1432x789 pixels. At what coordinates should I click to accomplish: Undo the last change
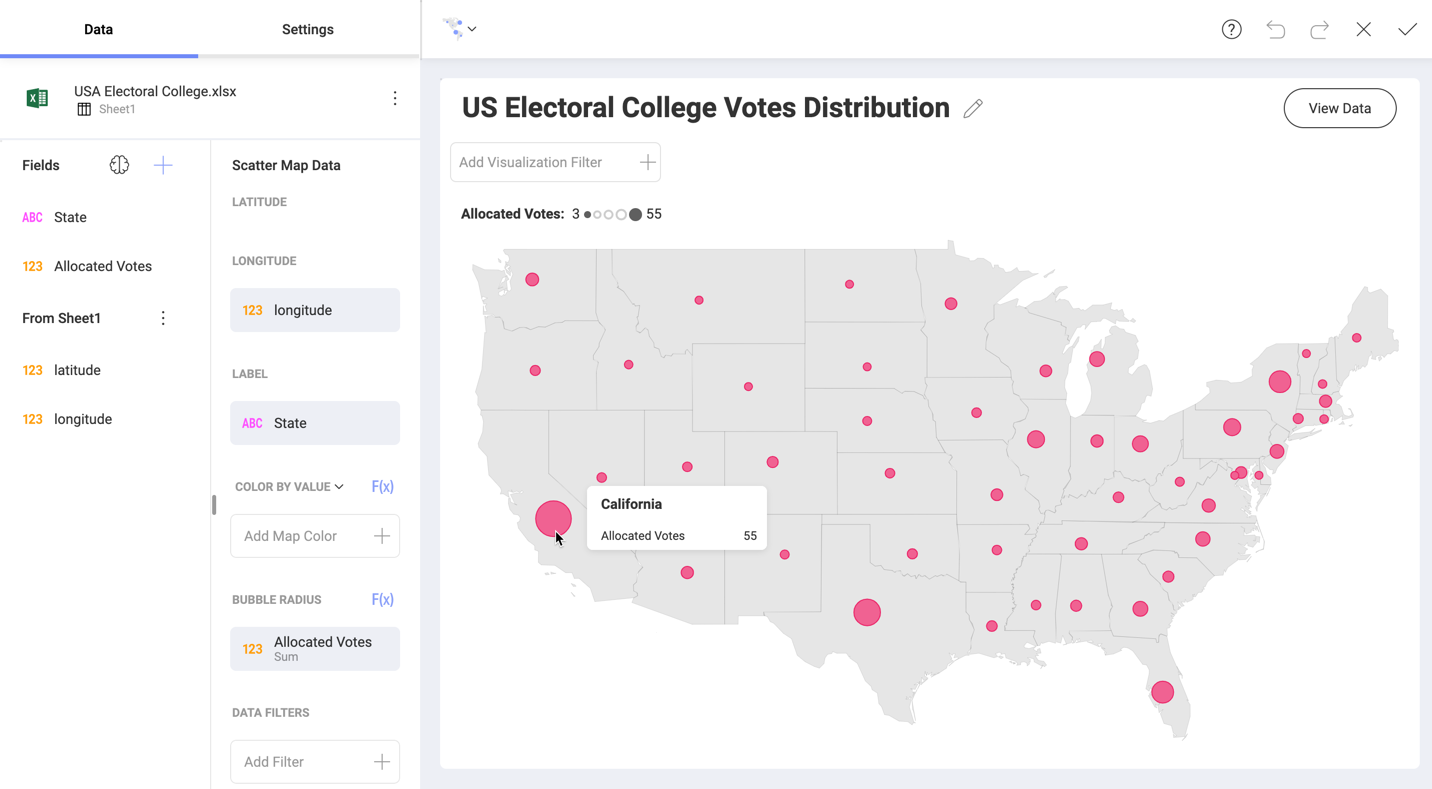pos(1275,29)
